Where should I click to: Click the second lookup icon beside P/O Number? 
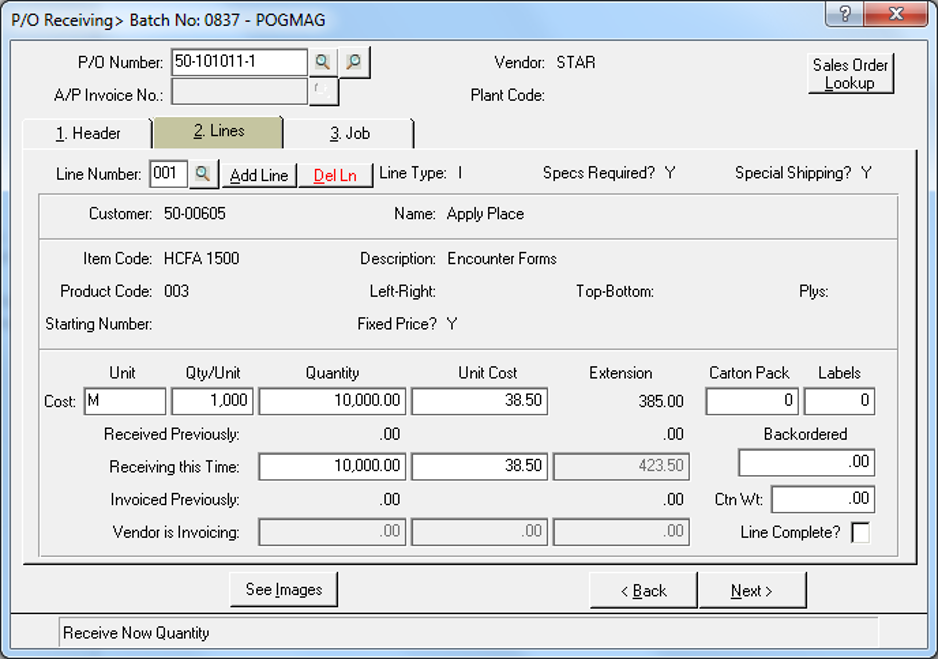tap(354, 62)
